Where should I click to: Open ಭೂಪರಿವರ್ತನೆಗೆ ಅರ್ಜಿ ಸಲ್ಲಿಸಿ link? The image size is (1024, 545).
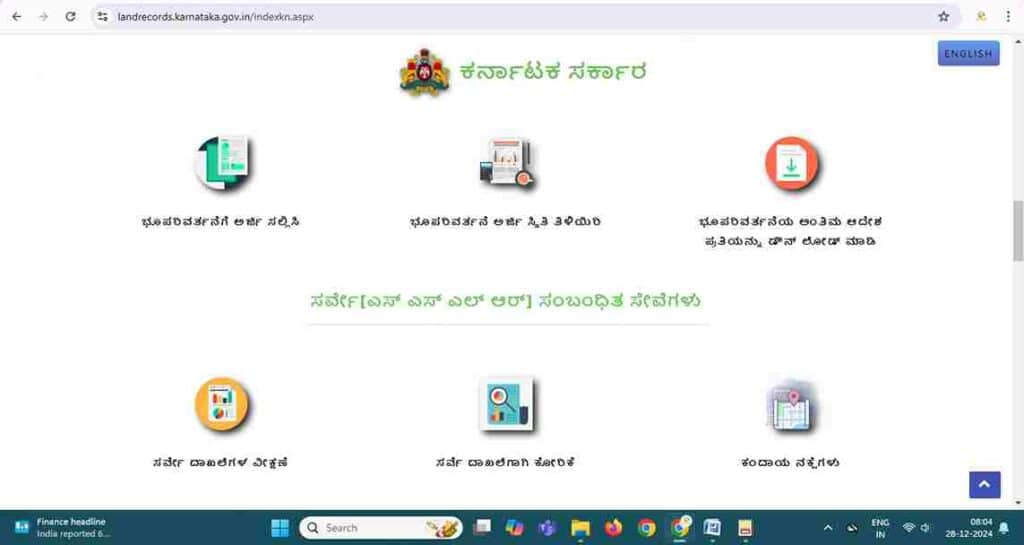click(x=221, y=222)
